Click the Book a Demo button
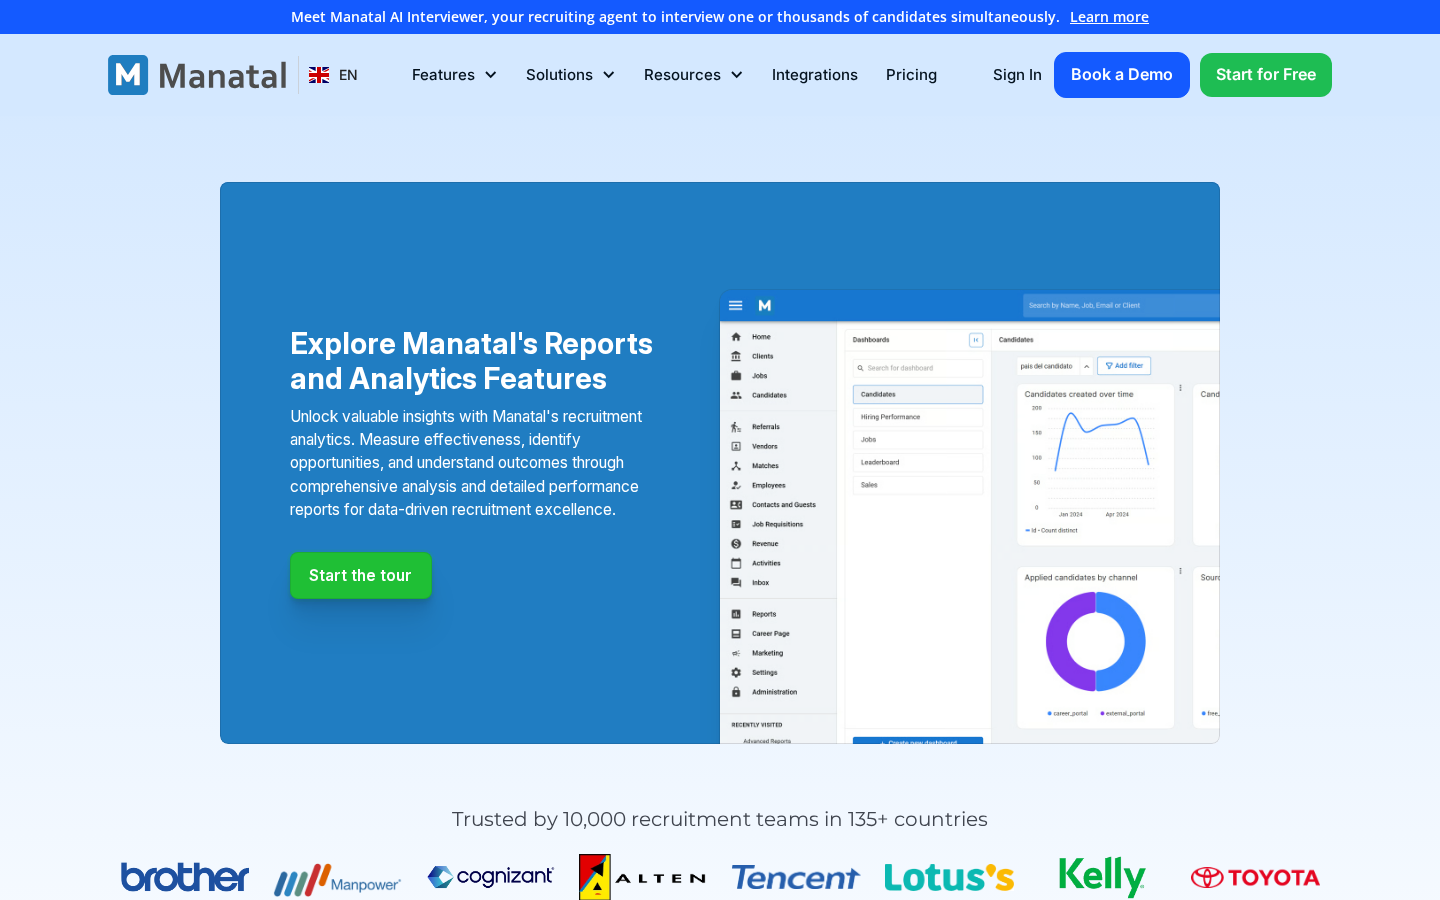This screenshot has height=900, width=1440. (x=1122, y=75)
